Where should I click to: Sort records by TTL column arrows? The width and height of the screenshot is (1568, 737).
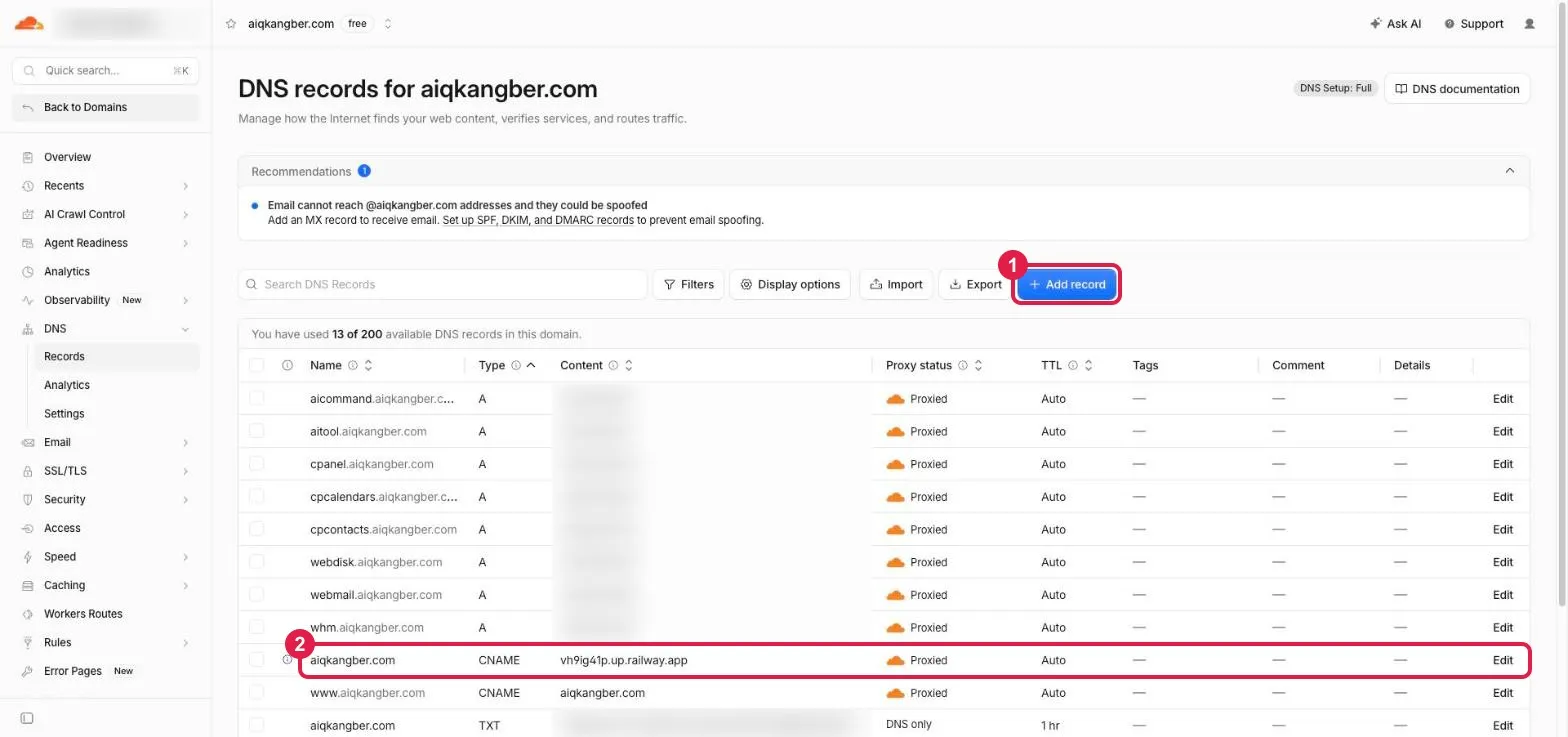(1087, 366)
